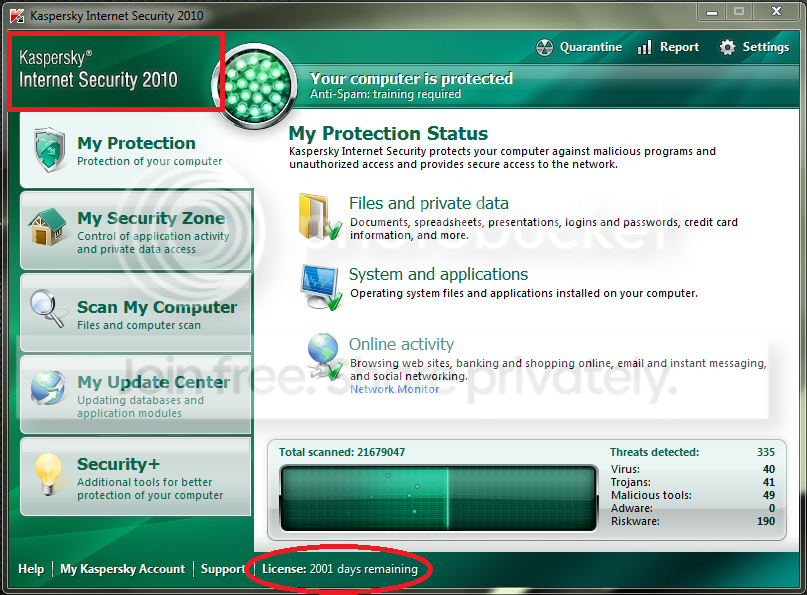Minimize the Kaspersky window
Screen dimensions: 807x595
pos(712,12)
